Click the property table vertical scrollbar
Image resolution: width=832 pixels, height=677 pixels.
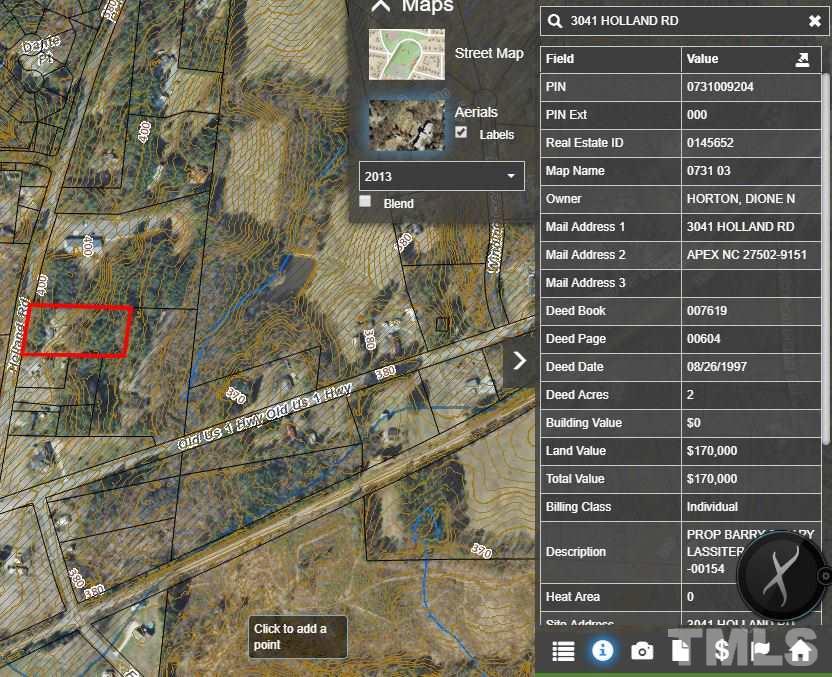(x=825, y=259)
